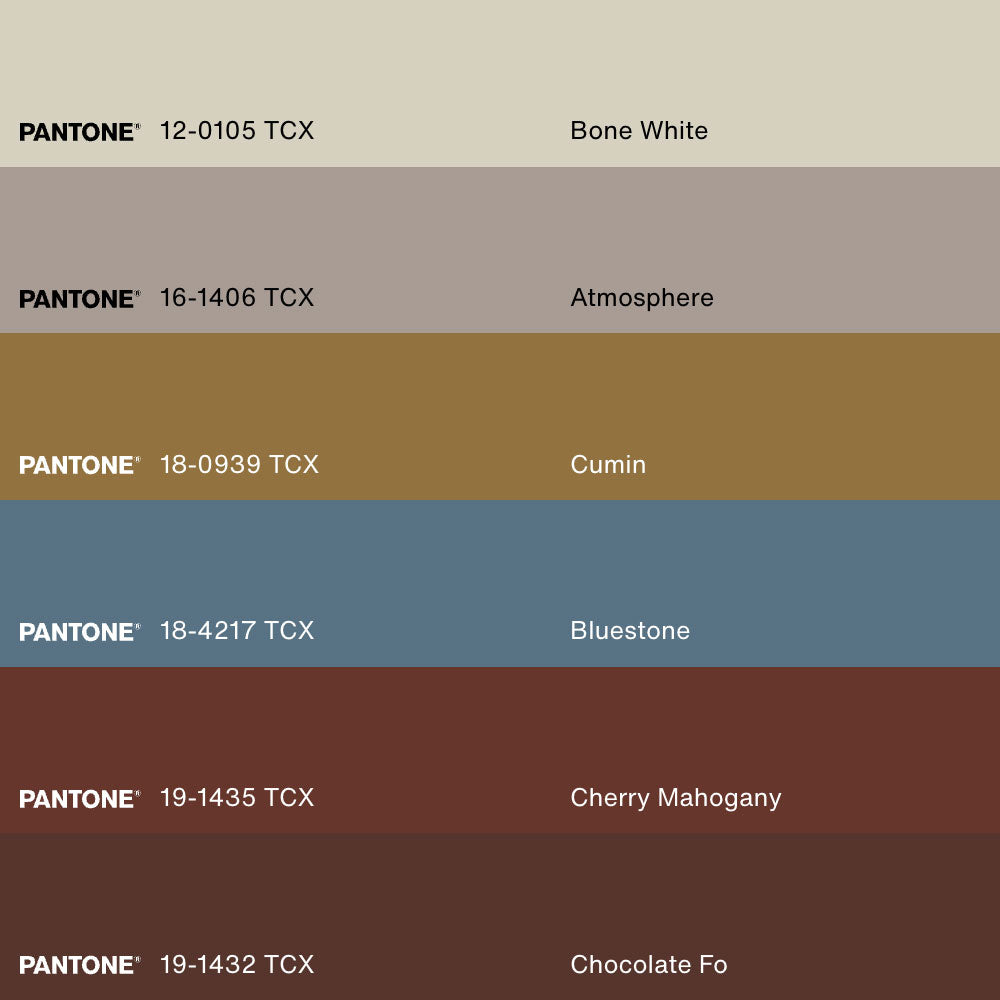Click the Pantone logo in Bluestone row
This screenshot has width=1000, height=1000.
(79, 632)
